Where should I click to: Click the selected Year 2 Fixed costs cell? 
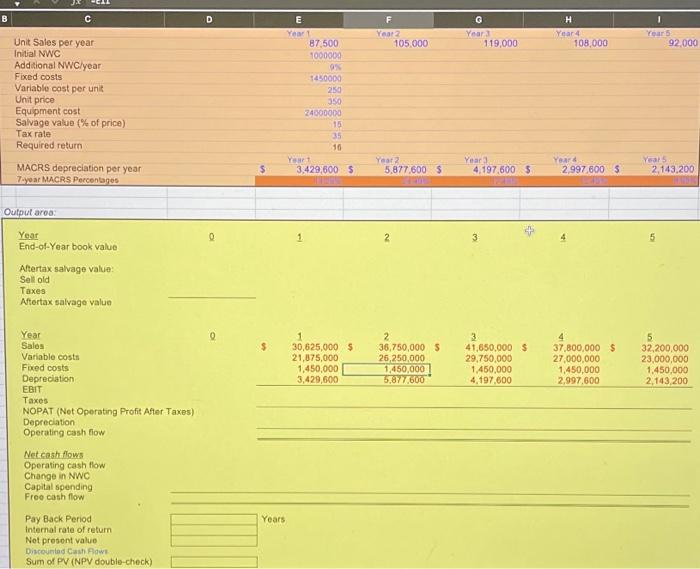coord(386,370)
